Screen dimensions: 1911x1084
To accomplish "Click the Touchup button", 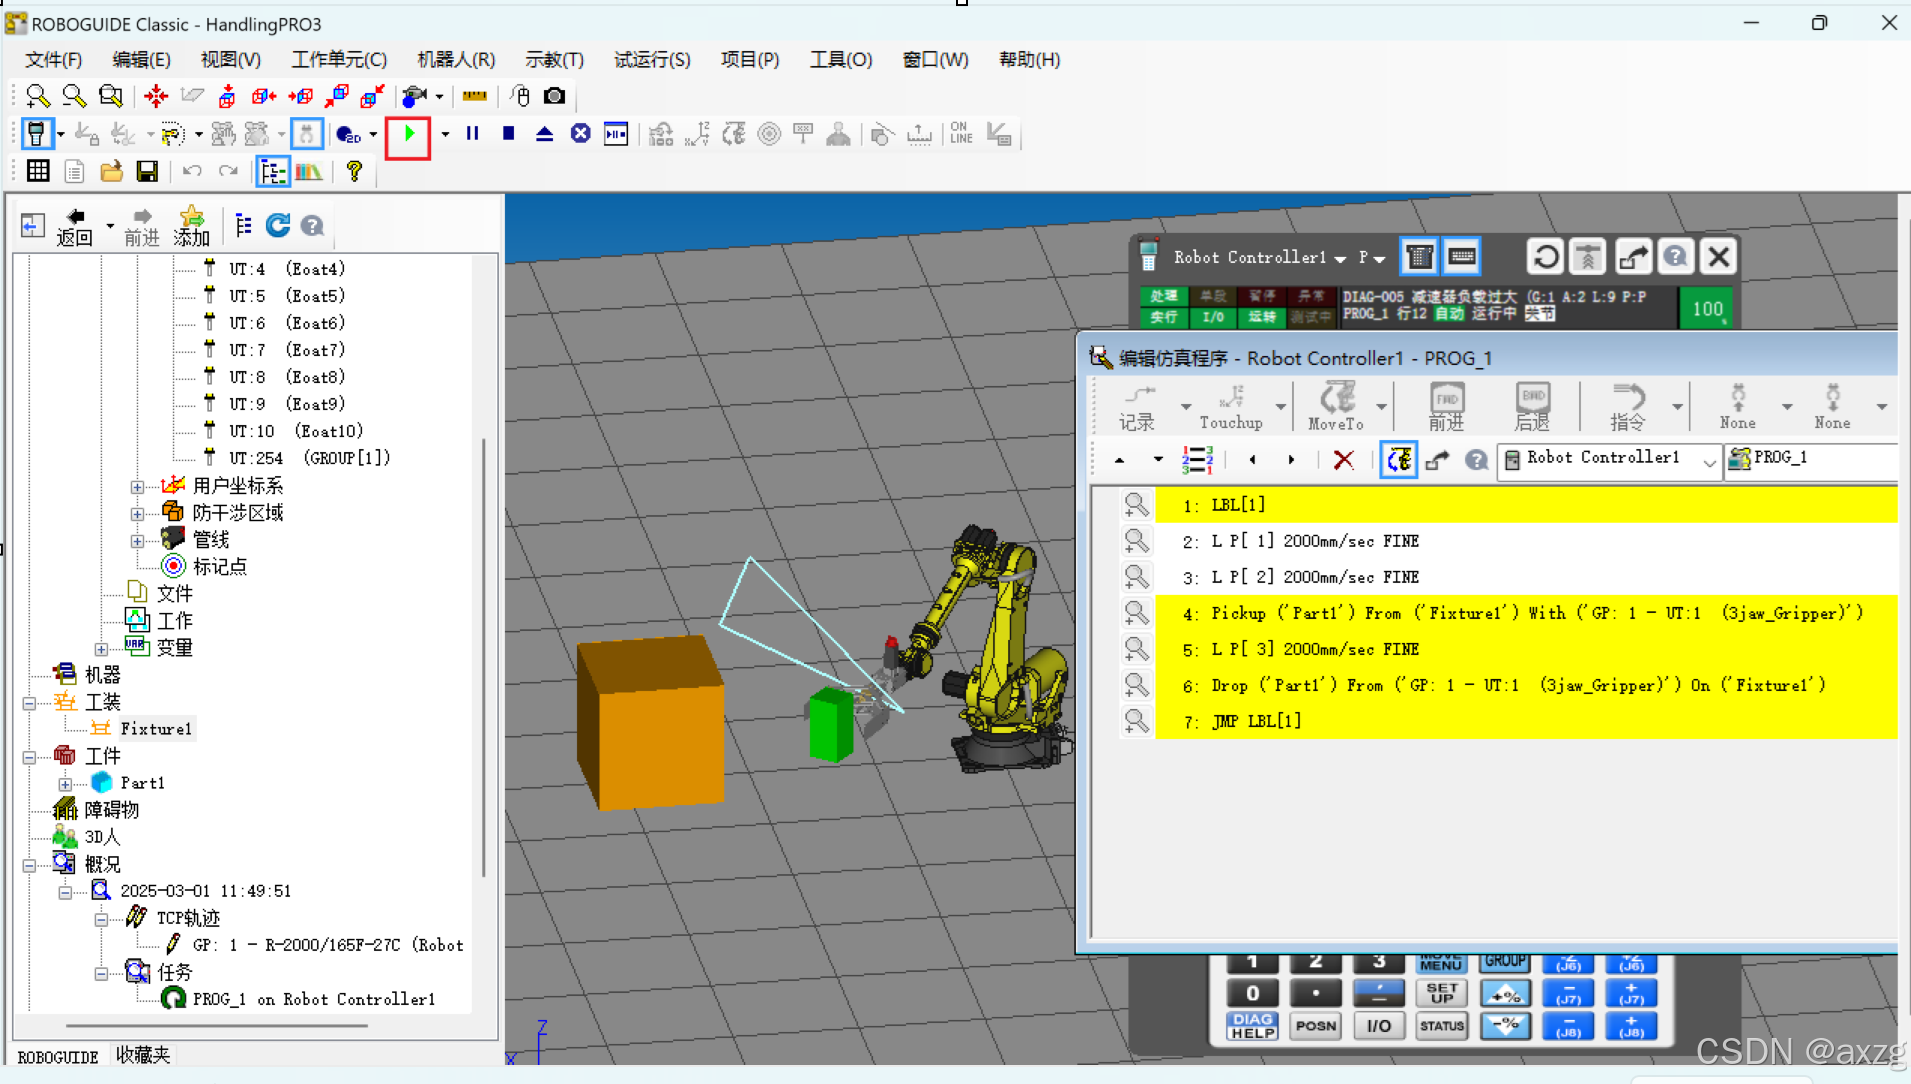I will point(1231,407).
